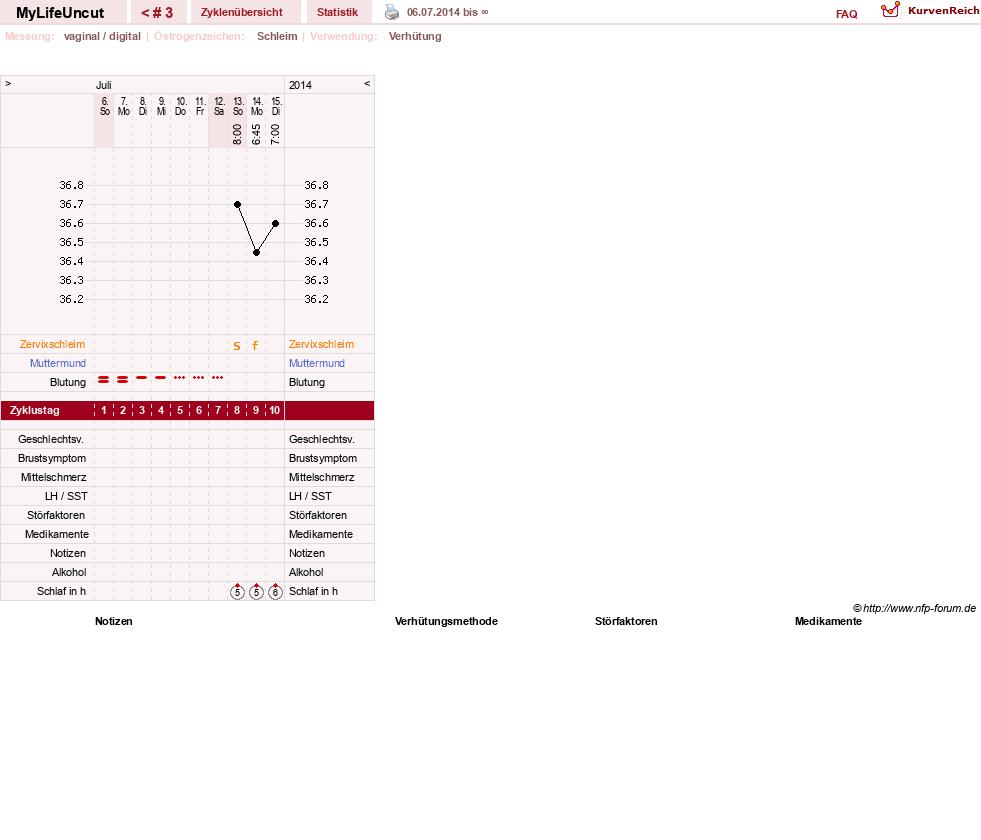981x840 pixels.
Task: Collapse chart with the right < arrow
Action: tap(367, 83)
